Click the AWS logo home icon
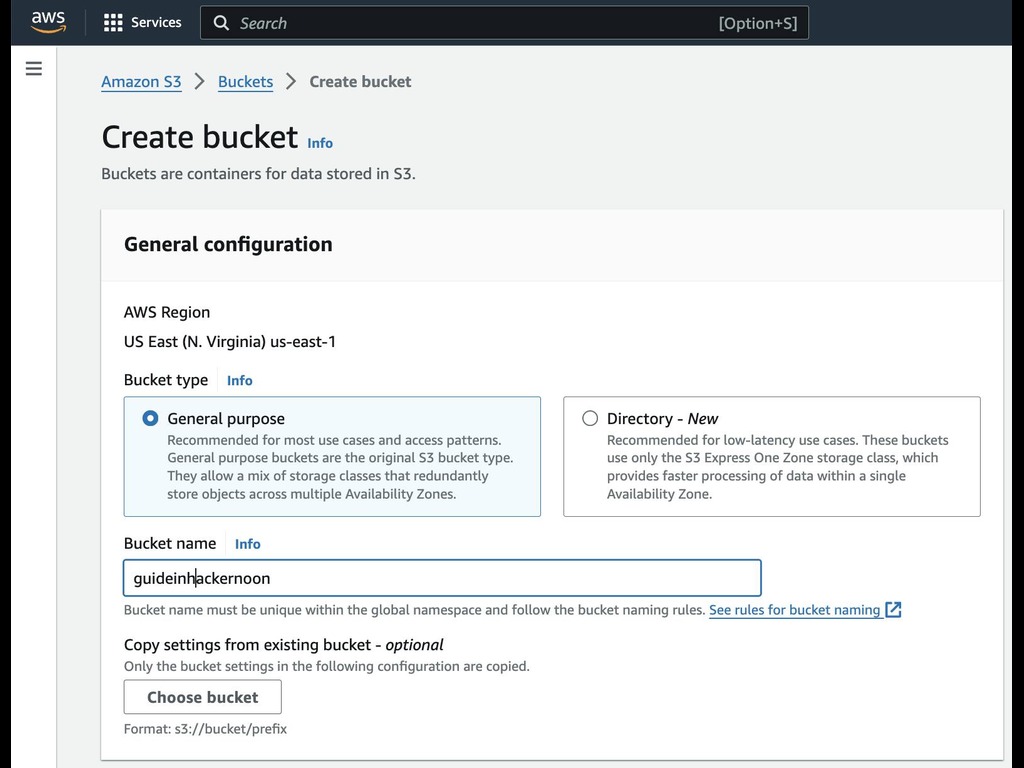This screenshot has height=768, width=1024. [48, 22]
